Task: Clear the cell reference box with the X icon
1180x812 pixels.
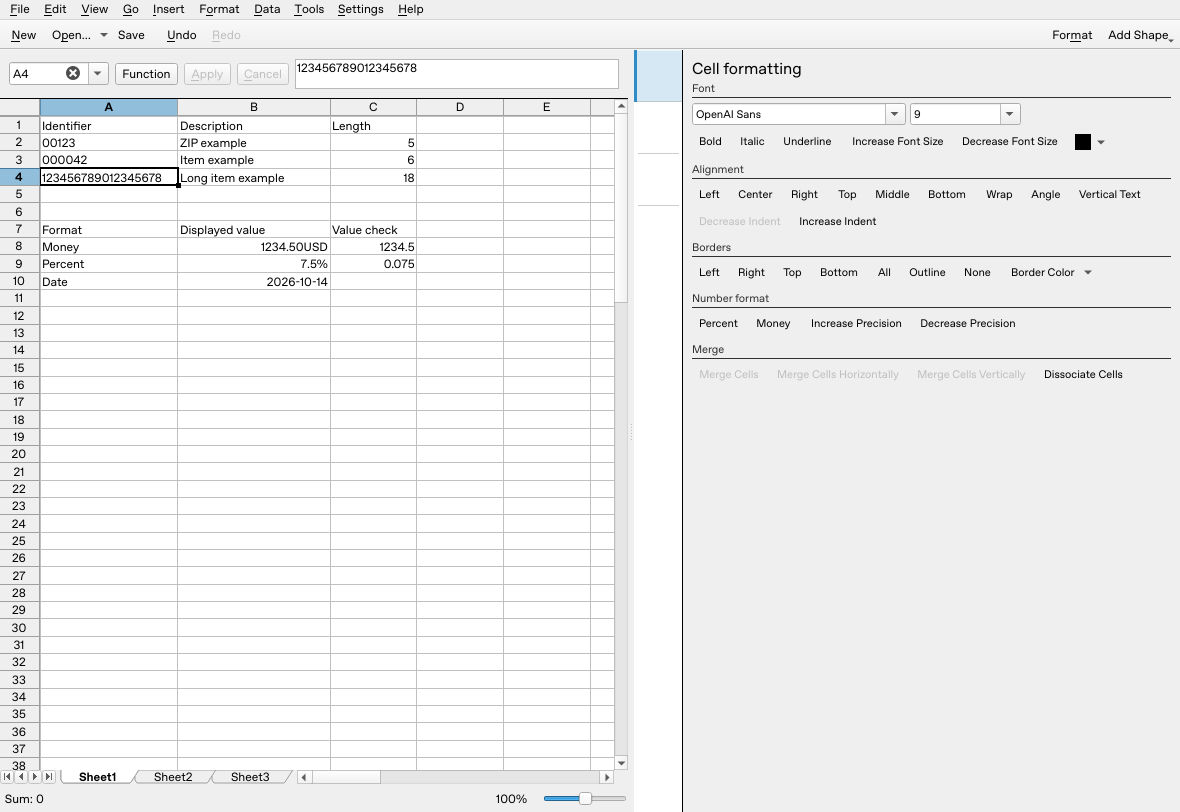Action: coord(73,73)
